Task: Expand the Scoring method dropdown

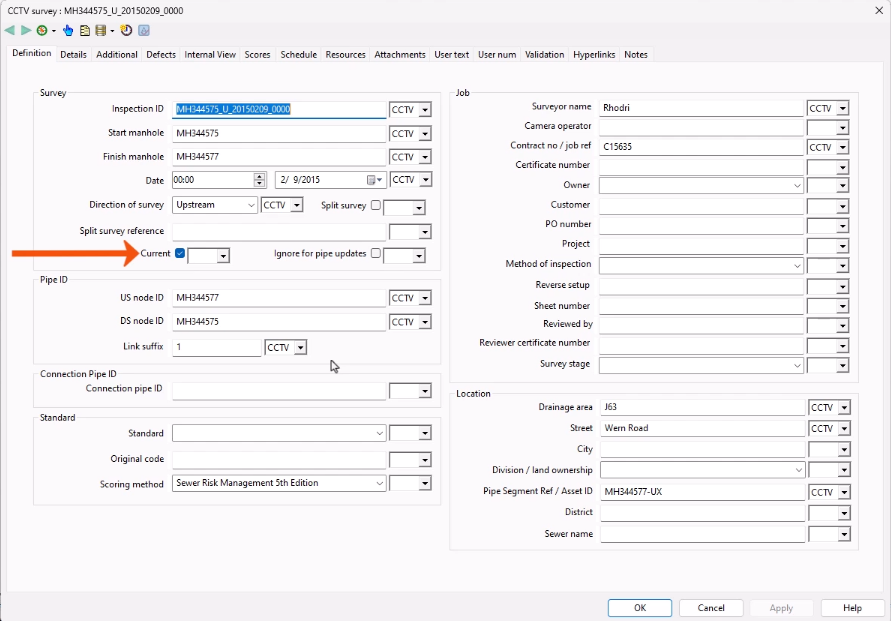Action: click(379, 483)
